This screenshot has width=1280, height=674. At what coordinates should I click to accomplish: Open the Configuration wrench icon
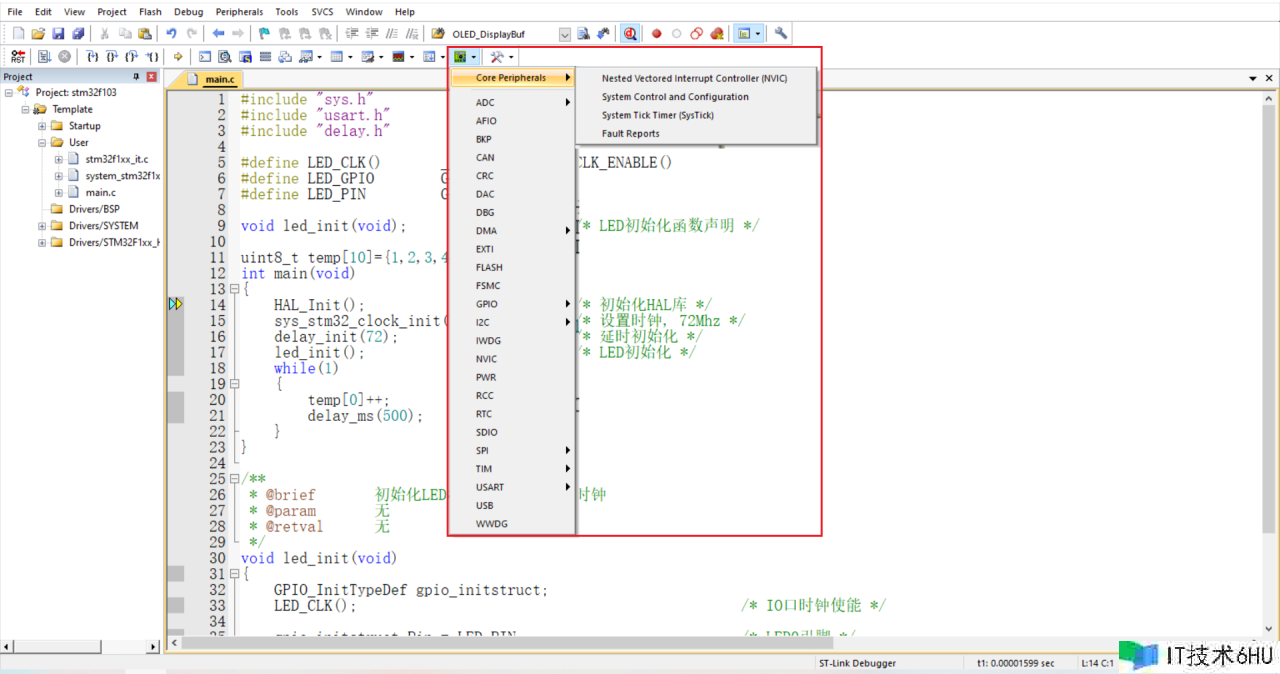pyautogui.click(x=781, y=34)
